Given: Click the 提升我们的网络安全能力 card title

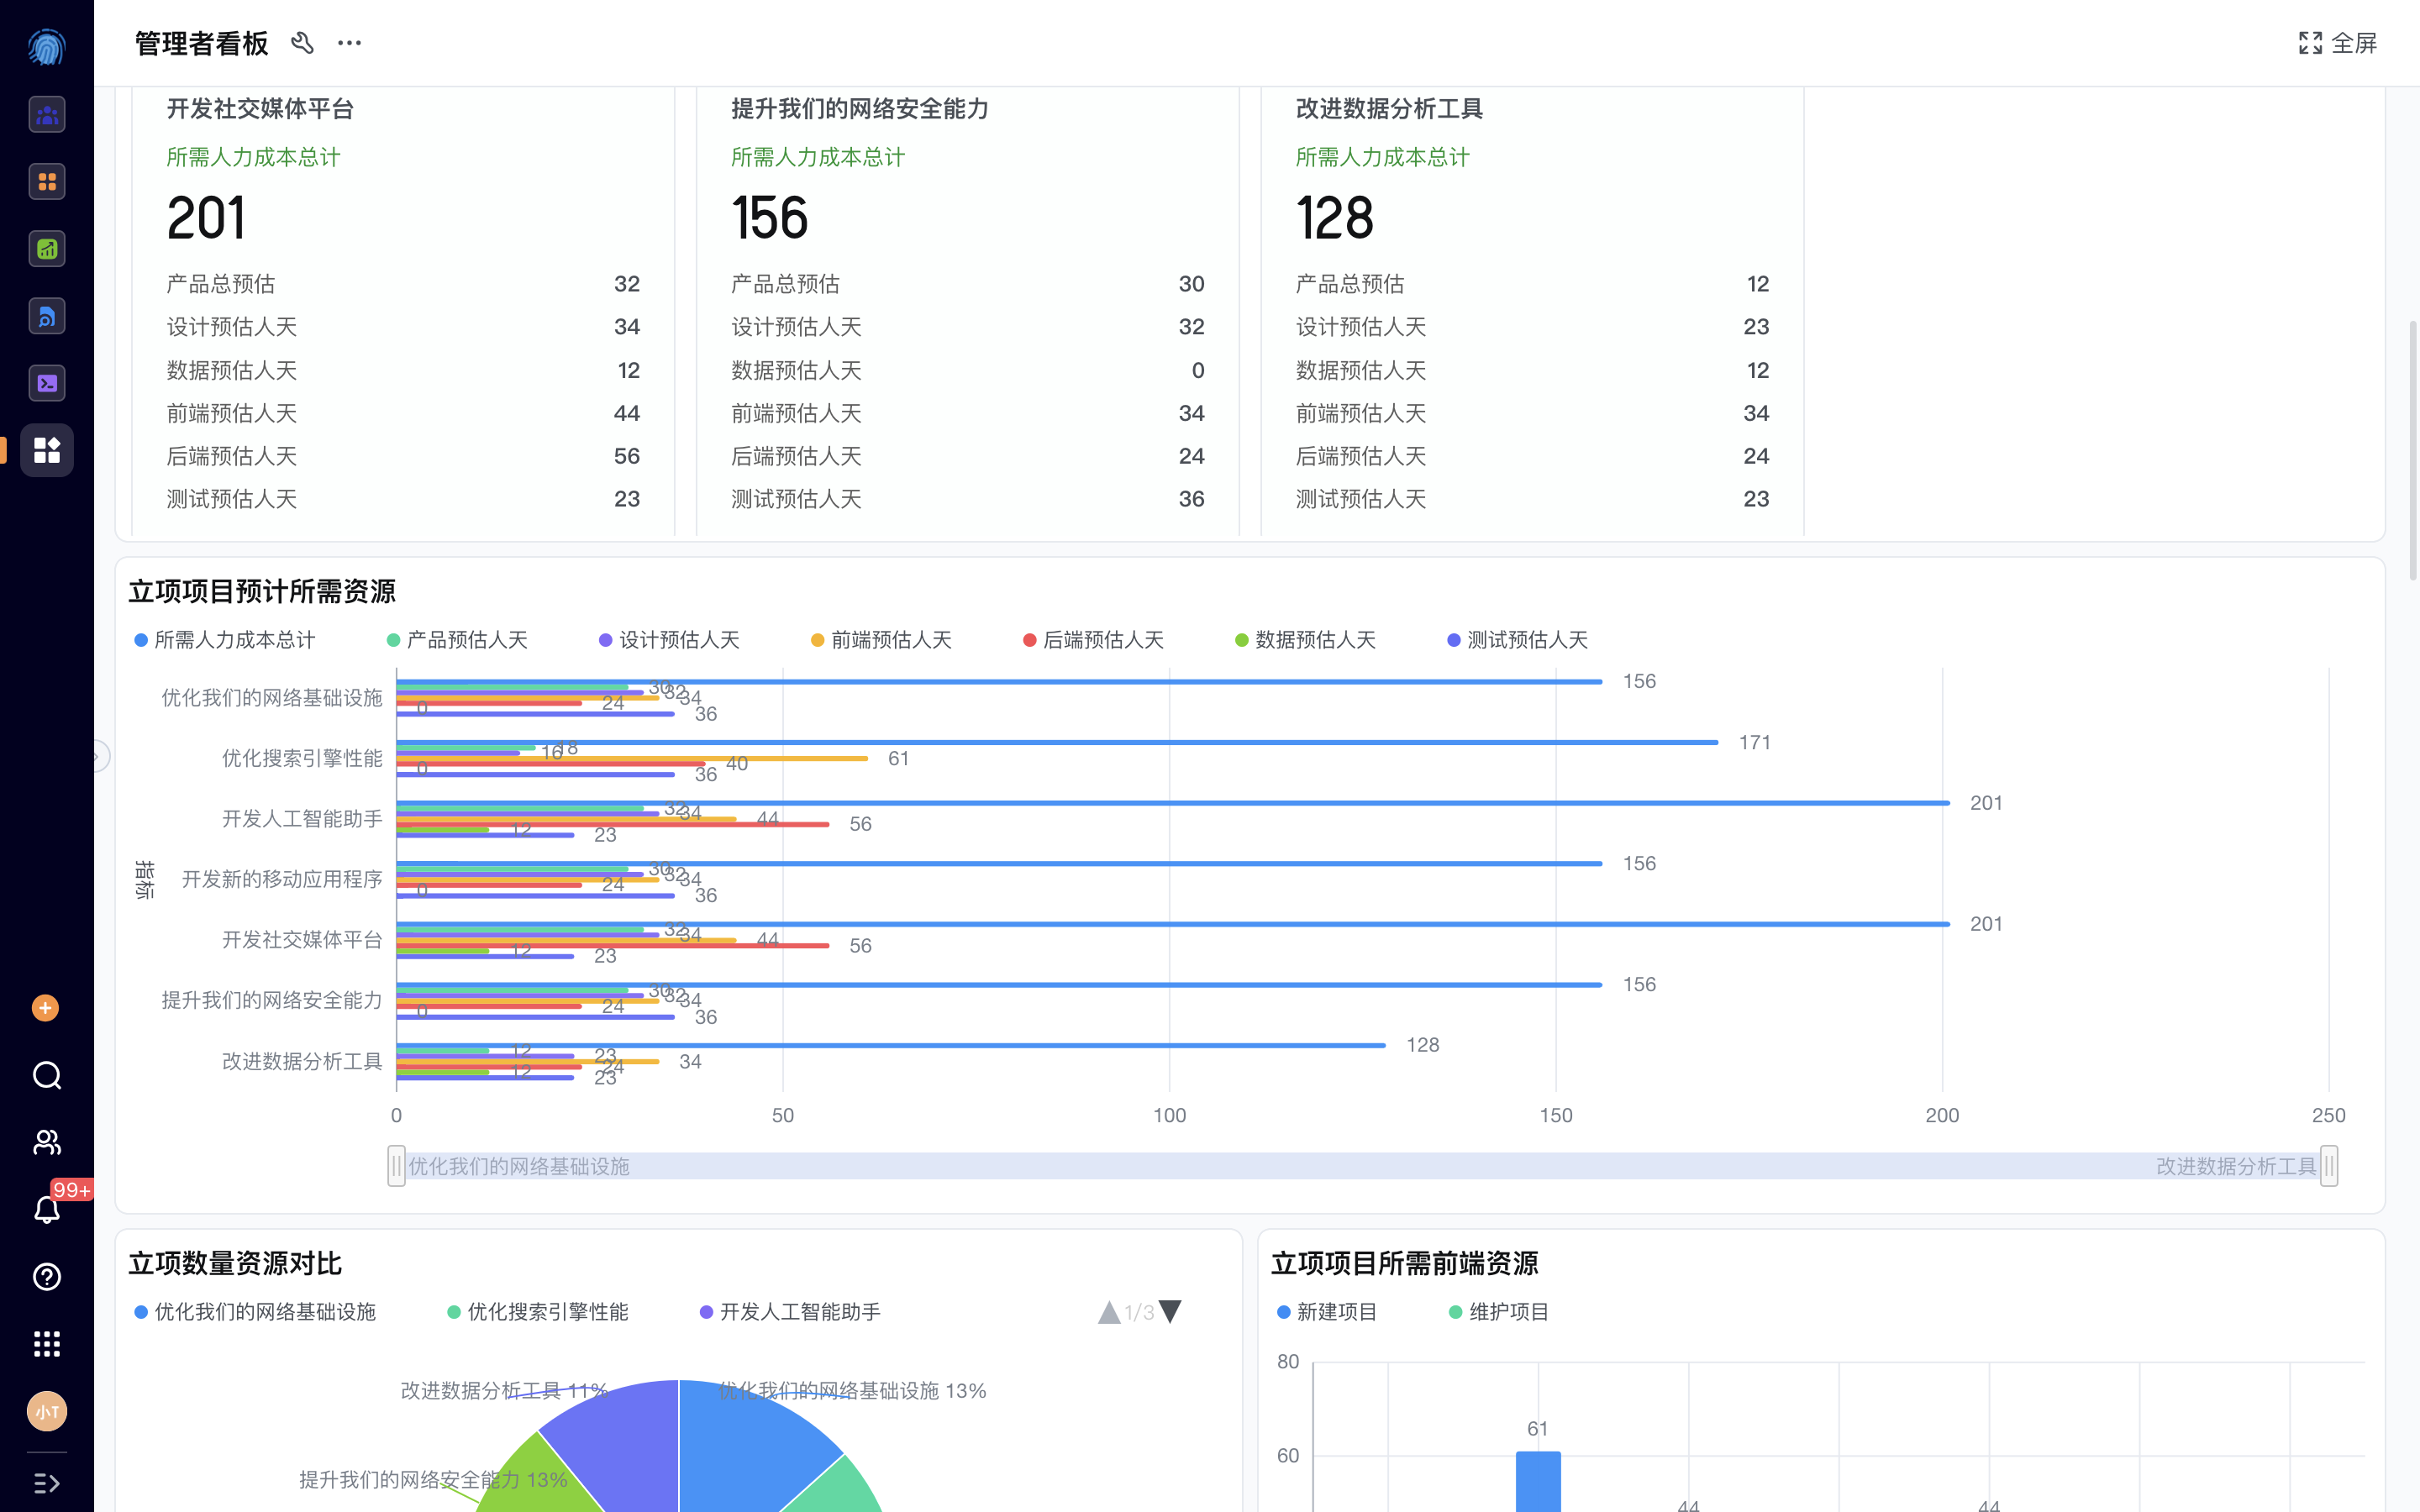Looking at the screenshot, I should 860,108.
